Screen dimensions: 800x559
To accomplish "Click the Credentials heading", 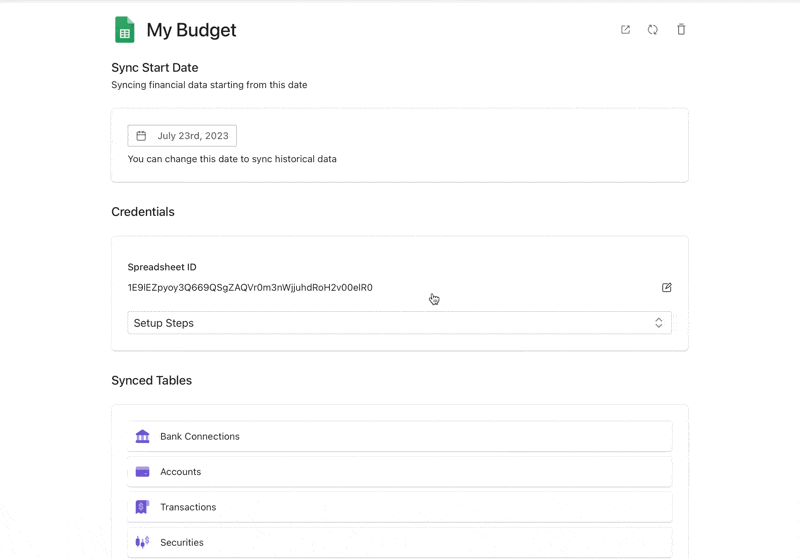I will (143, 212).
